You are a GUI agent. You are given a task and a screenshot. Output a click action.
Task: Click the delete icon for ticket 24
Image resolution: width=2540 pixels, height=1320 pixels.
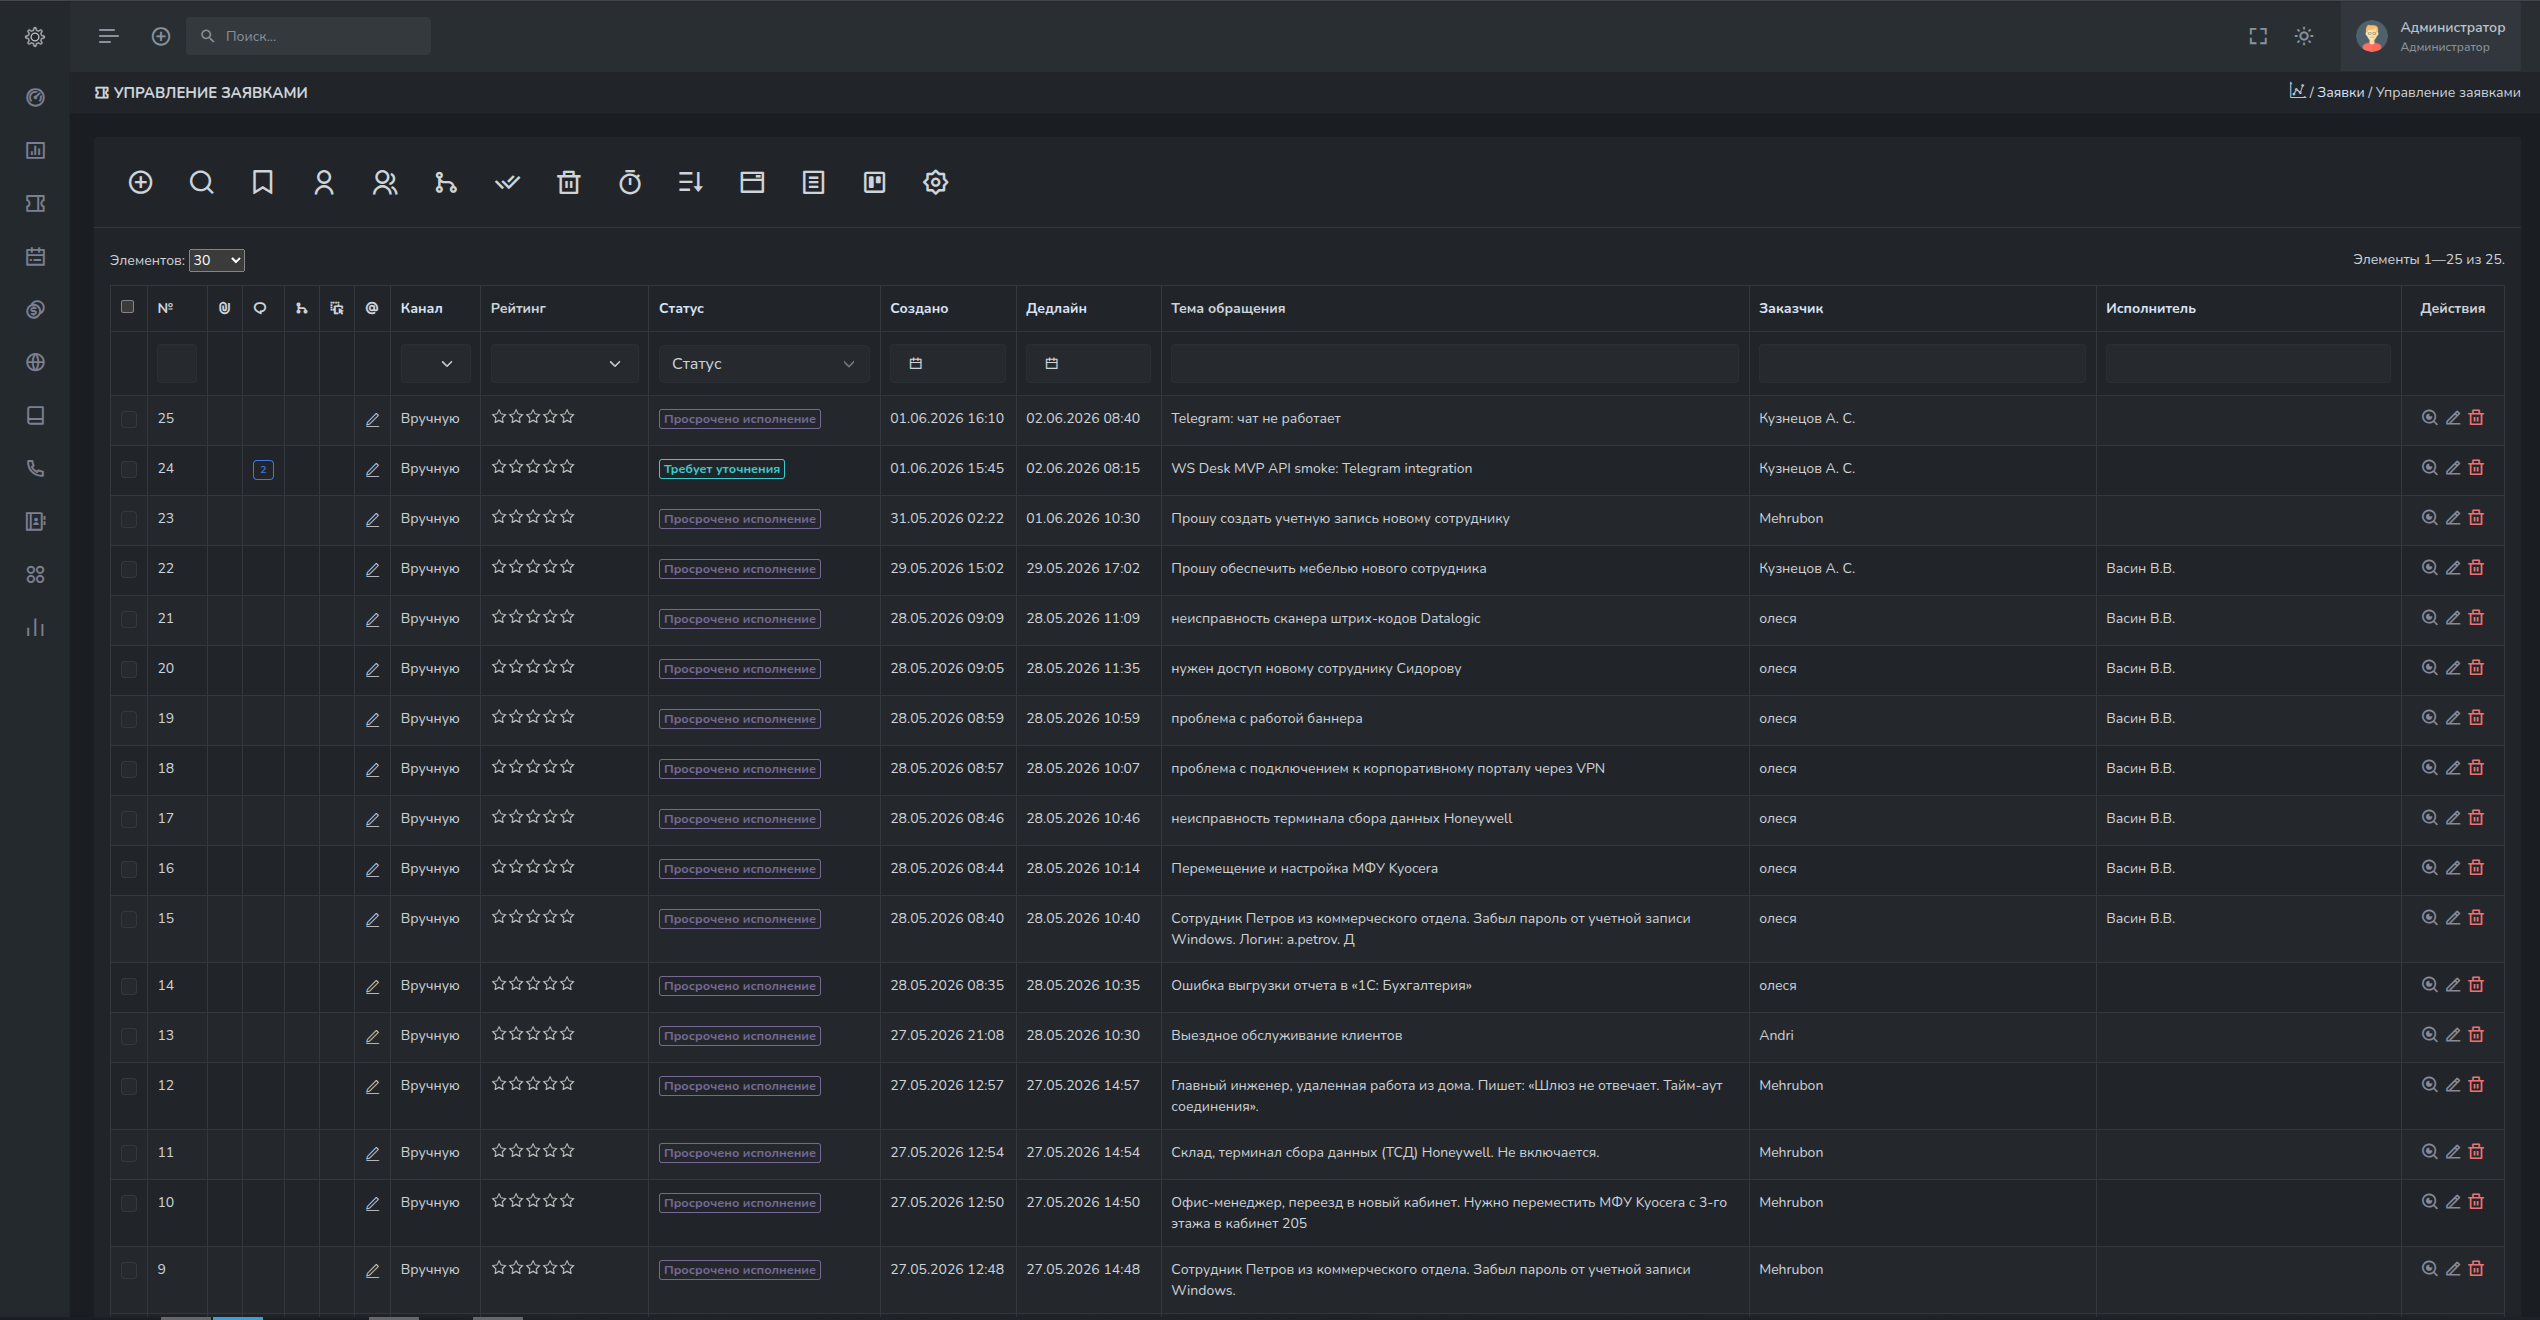coord(2477,467)
